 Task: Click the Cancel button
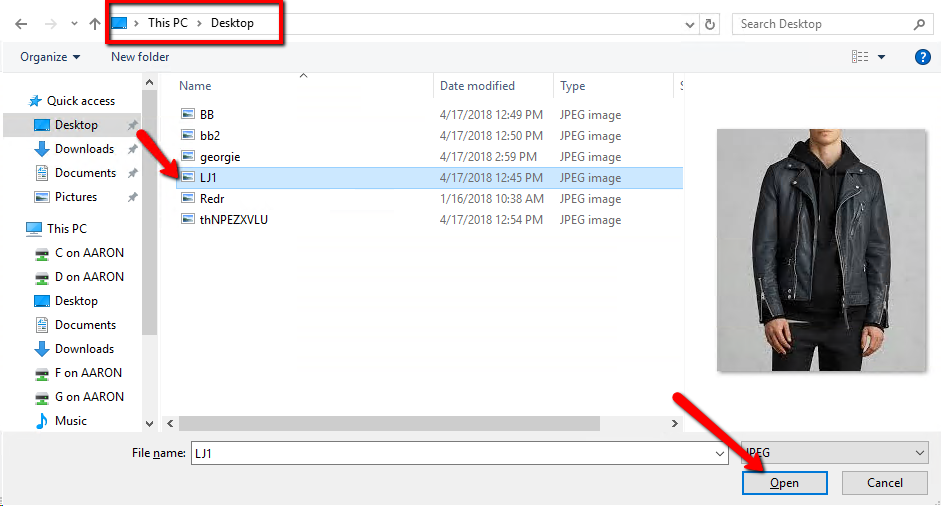(x=884, y=483)
